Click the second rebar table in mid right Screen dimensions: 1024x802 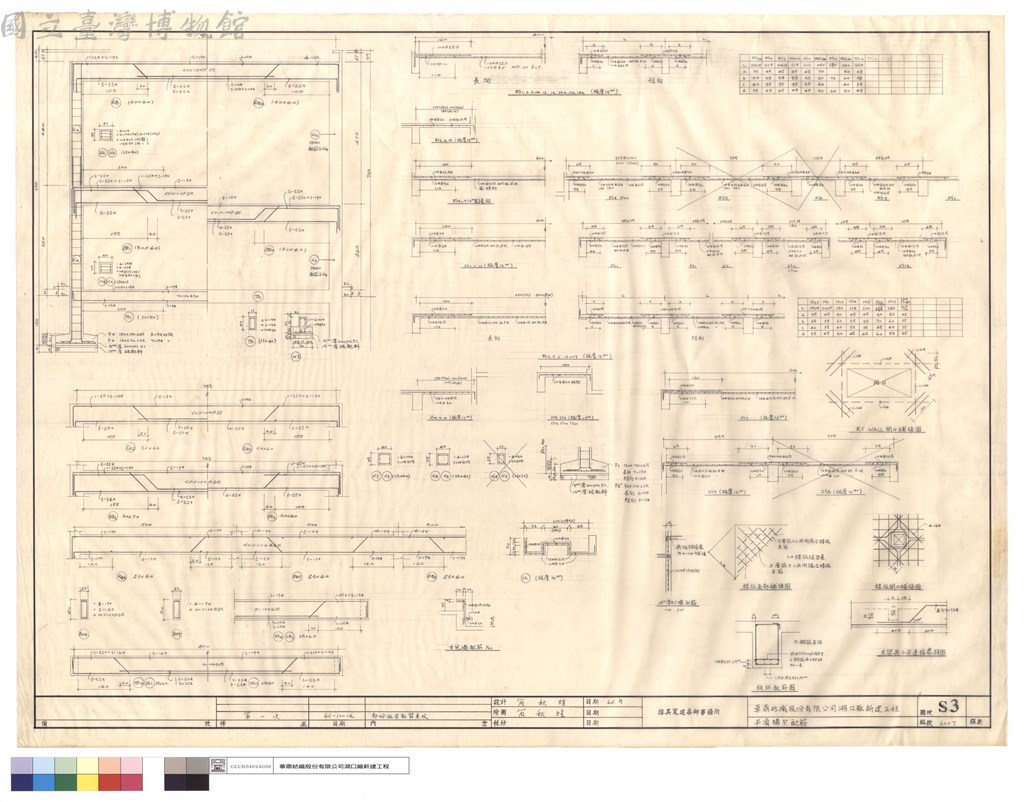[879, 317]
